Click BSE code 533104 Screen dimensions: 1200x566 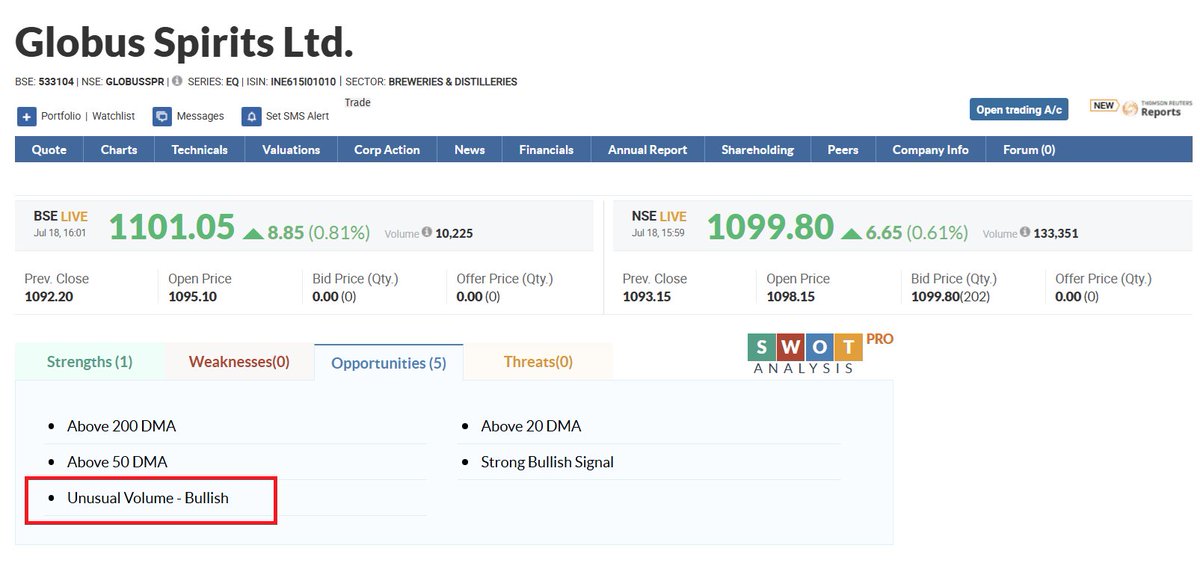56,82
